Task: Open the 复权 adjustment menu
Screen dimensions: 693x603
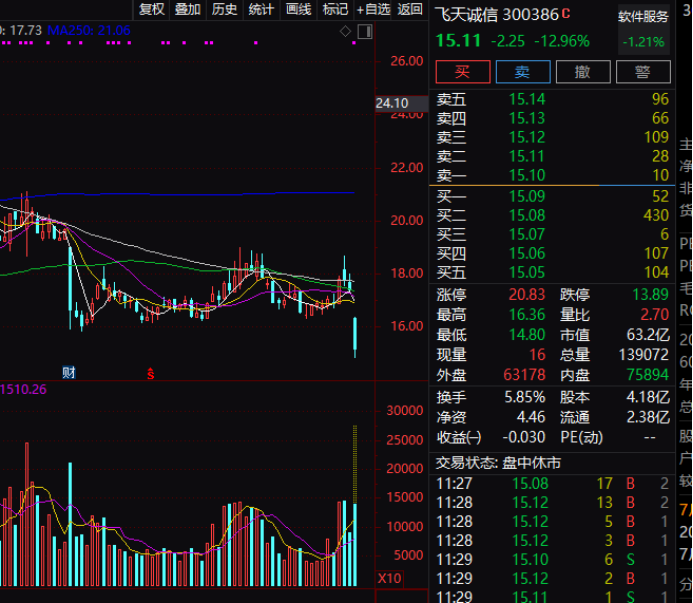Action: tap(151, 10)
